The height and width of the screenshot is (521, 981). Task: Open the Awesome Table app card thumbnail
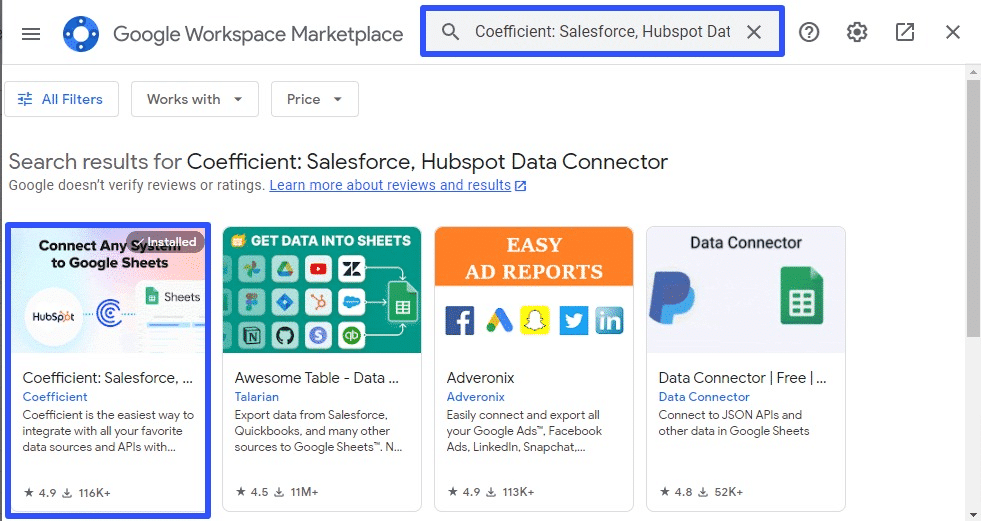tap(322, 290)
